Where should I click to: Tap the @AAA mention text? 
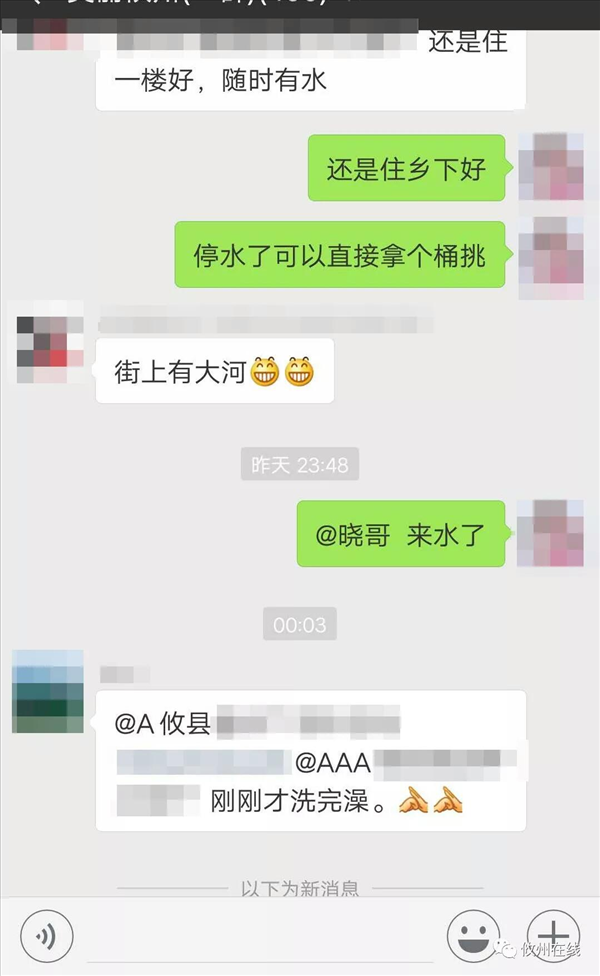tap(333, 762)
